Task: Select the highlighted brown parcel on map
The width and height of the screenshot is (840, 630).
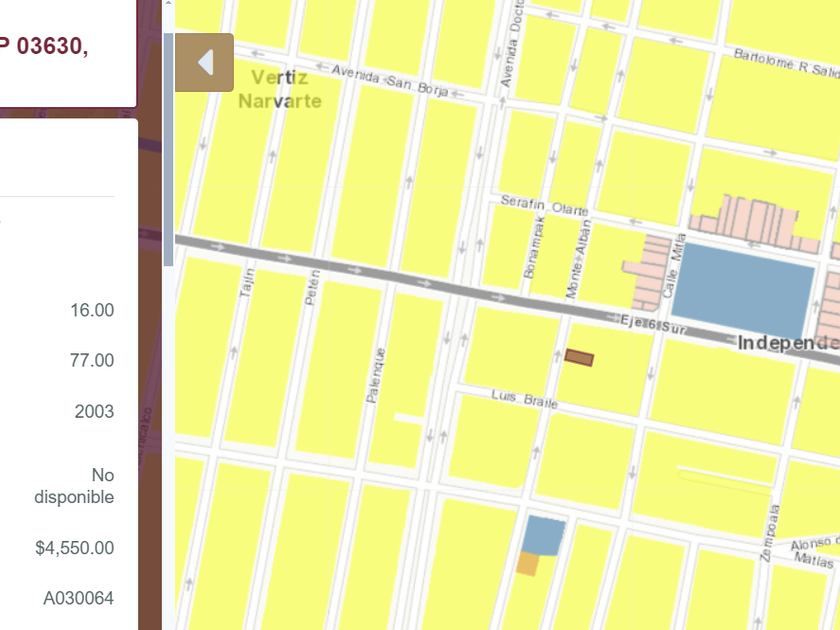Action: (579, 357)
